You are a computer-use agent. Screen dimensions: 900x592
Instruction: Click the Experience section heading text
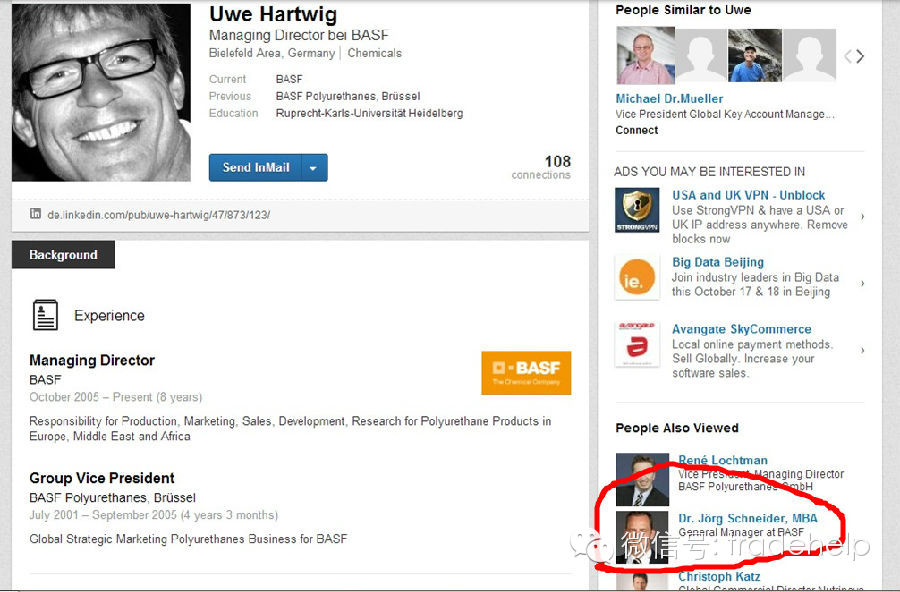coord(109,315)
